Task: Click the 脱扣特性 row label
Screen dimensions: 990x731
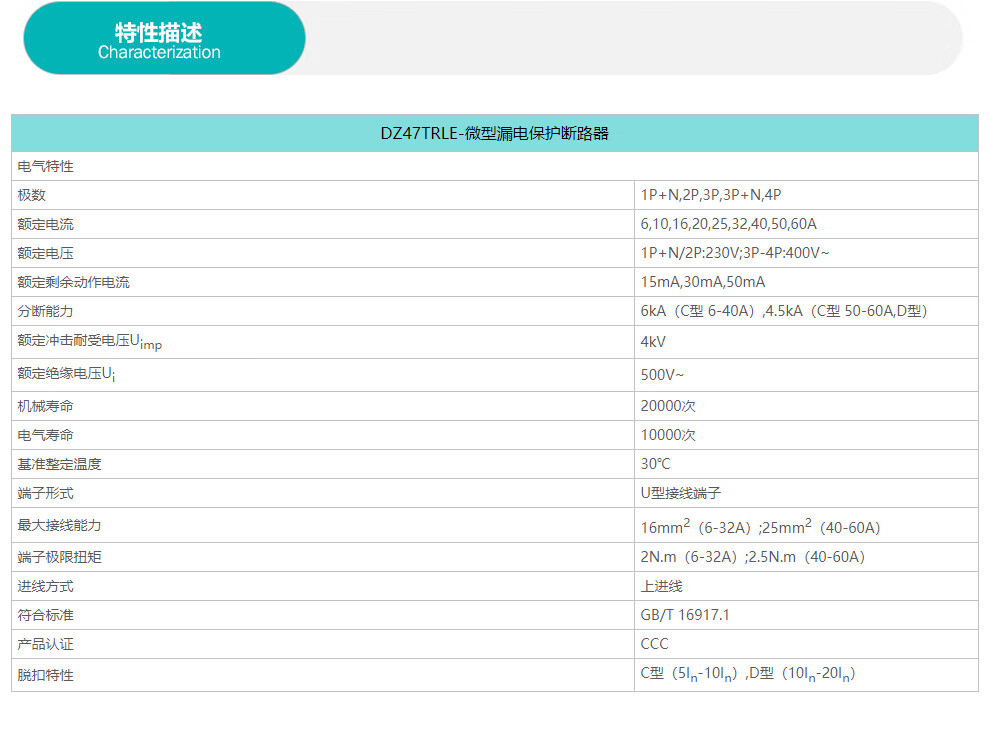Action: pos(46,675)
